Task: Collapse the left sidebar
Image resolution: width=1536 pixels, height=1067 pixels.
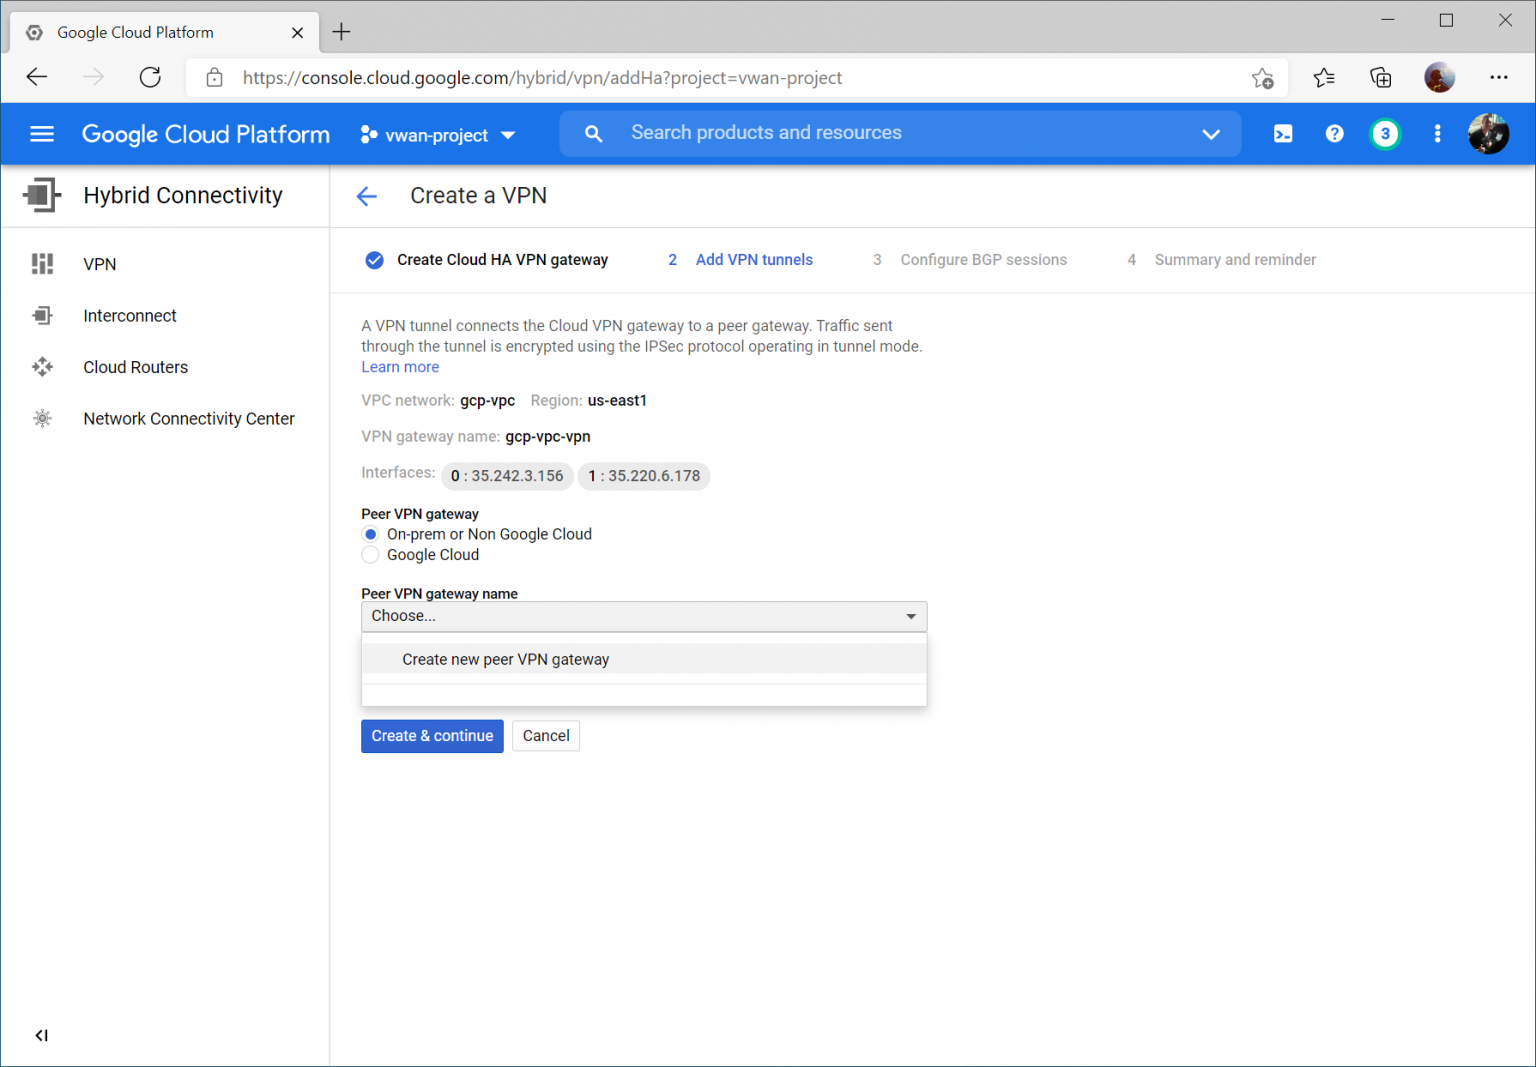Action: (41, 1035)
